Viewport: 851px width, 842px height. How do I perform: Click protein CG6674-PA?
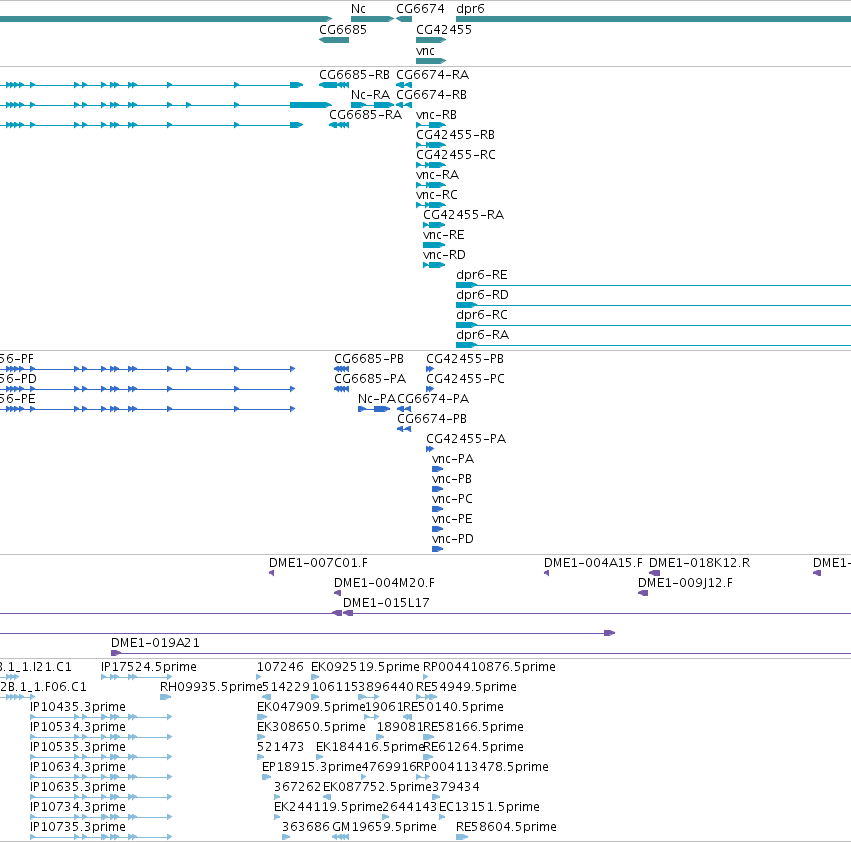(433, 398)
